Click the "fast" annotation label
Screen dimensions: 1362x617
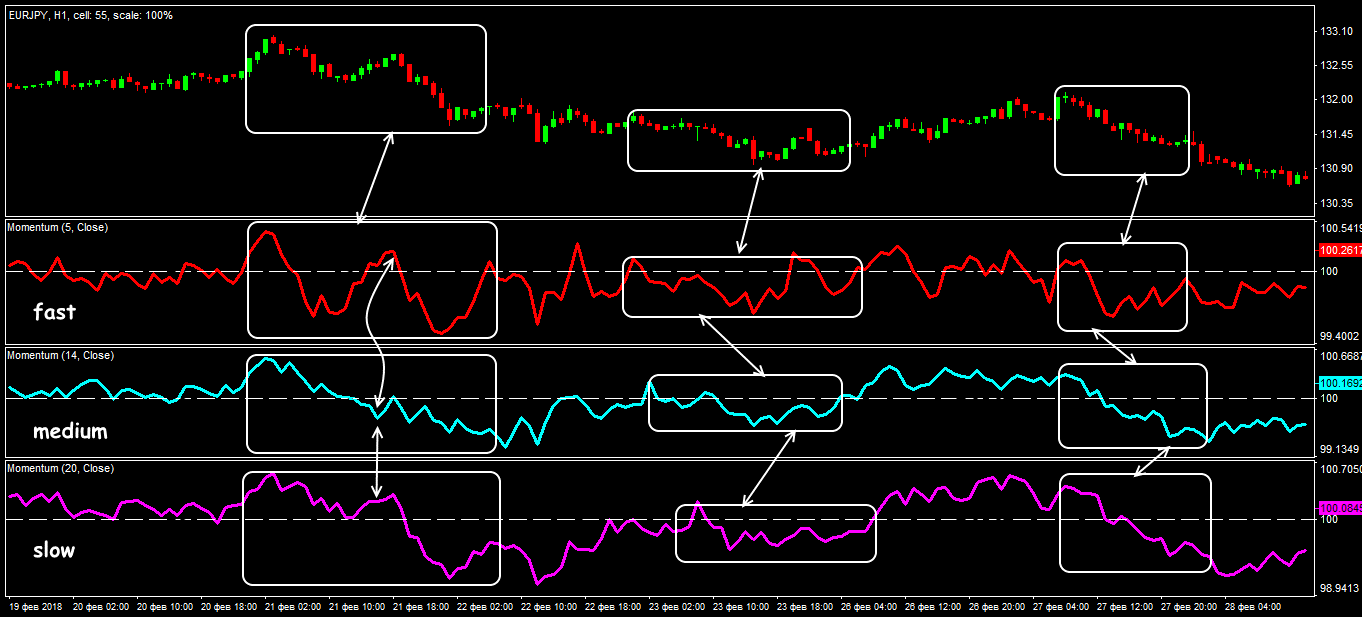click(x=54, y=312)
